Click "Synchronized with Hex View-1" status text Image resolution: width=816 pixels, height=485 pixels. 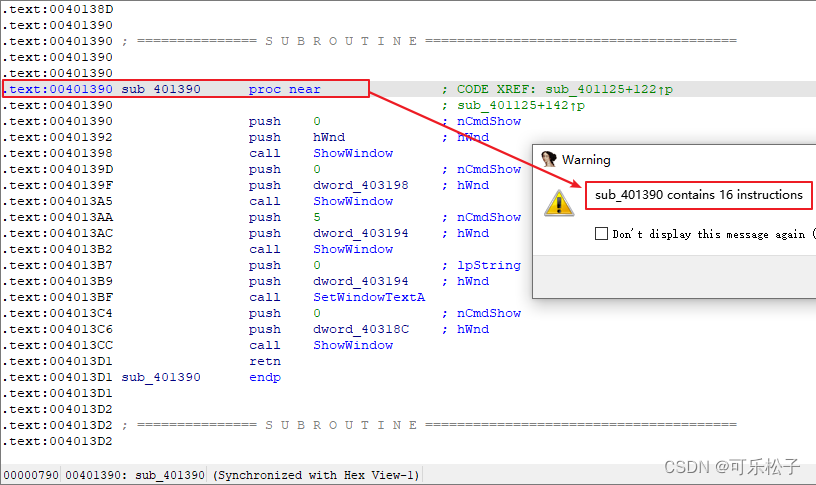[316, 475]
